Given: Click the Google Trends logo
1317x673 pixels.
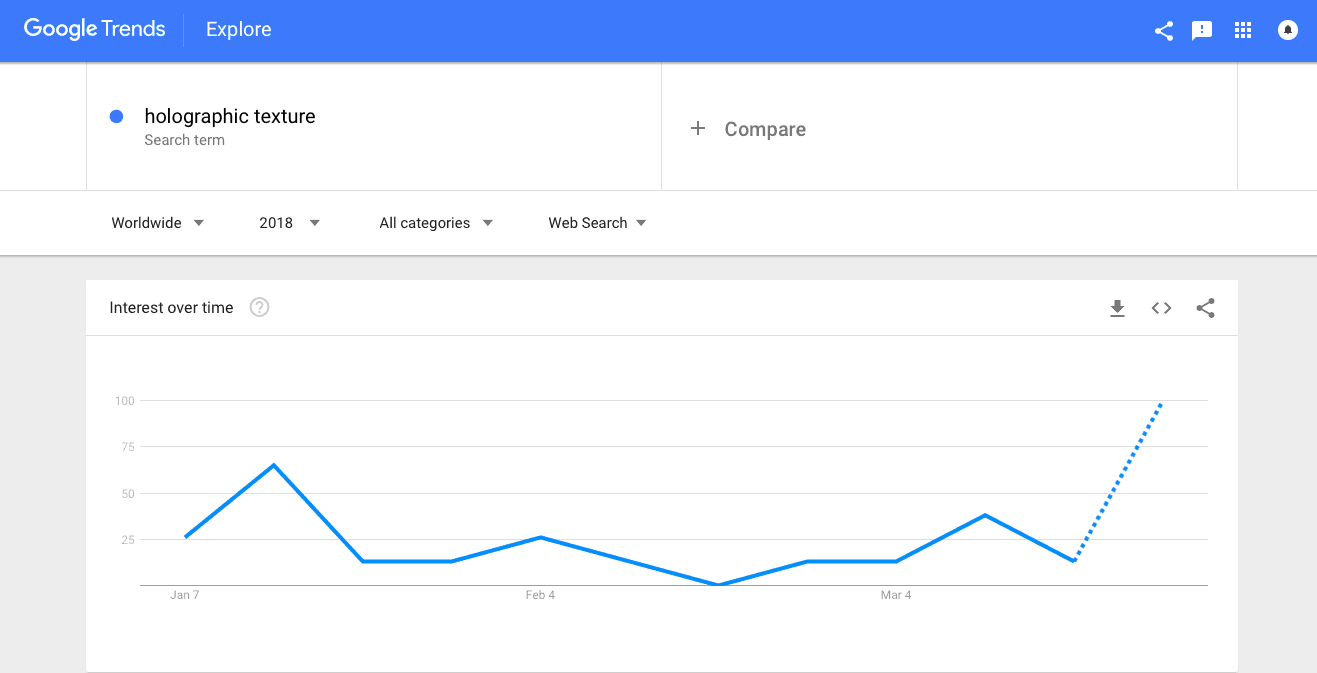Looking at the screenshot, I should pos(94,30).
